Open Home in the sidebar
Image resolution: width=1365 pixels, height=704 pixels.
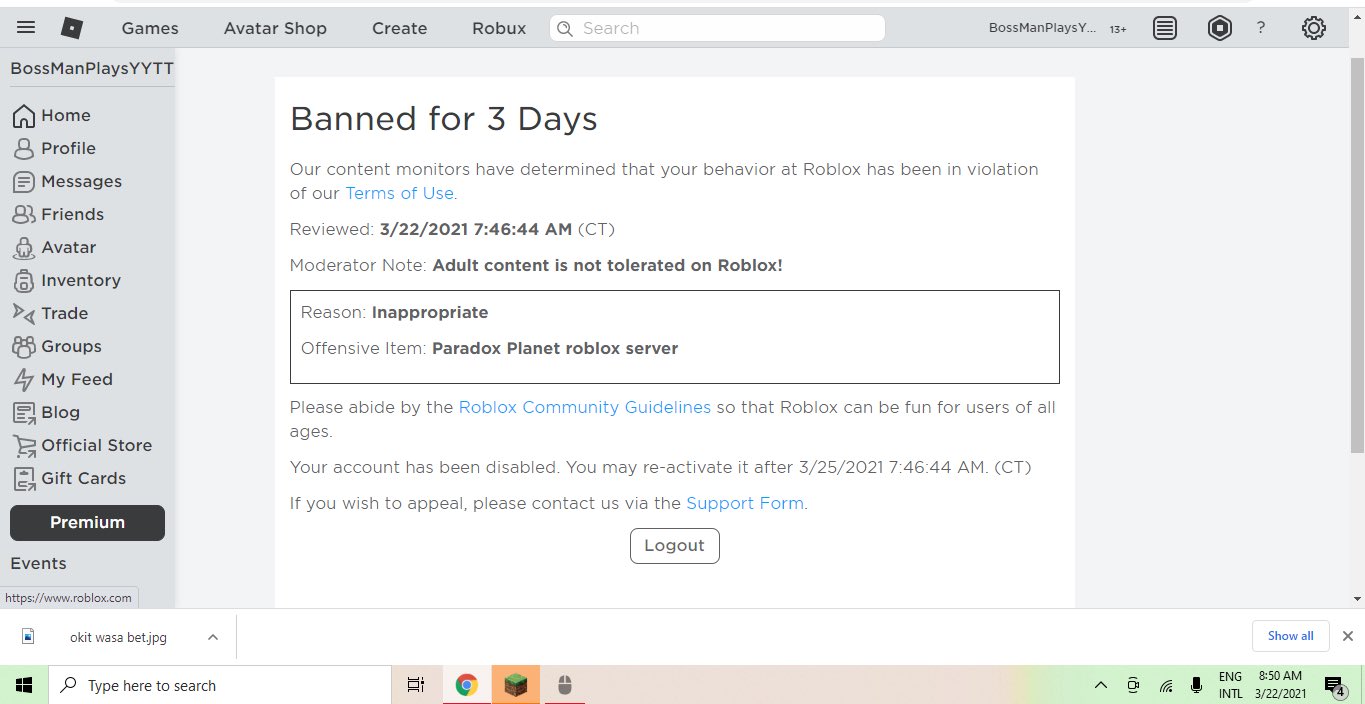coord(66,116)
